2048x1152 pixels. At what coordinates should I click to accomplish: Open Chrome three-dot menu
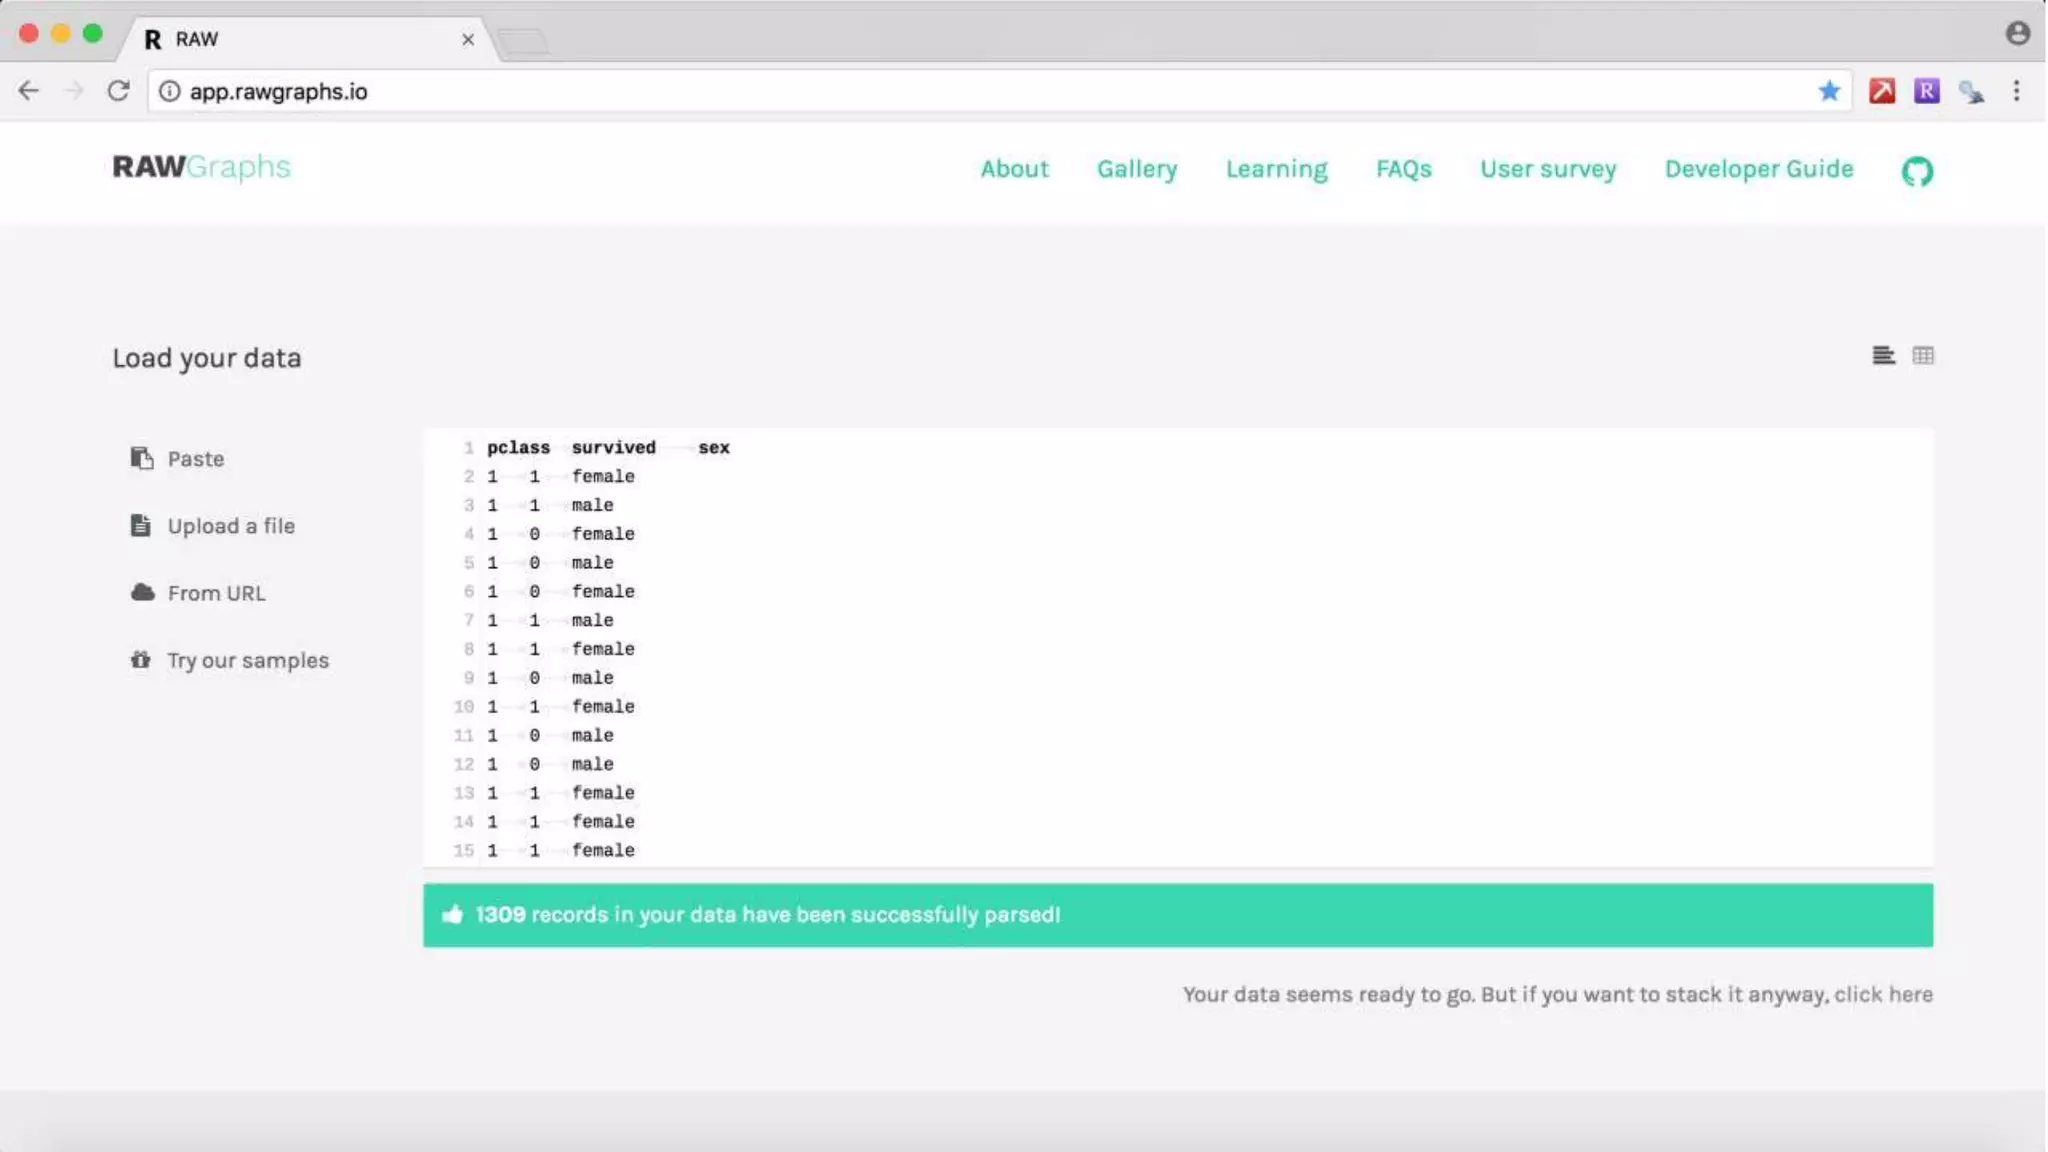2016,91
